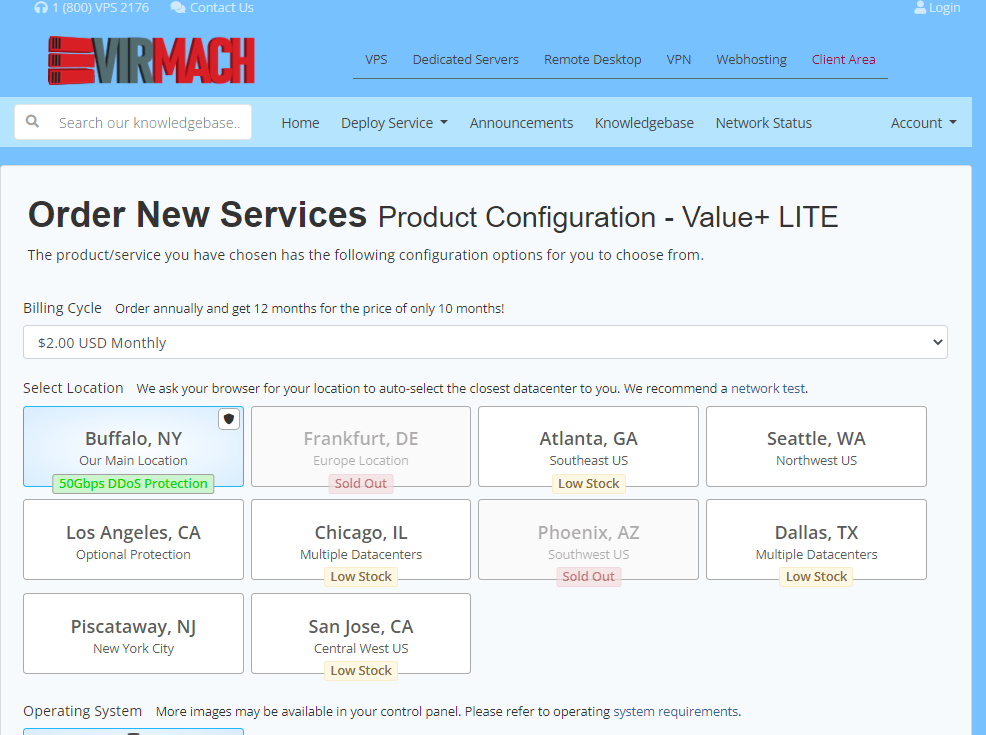Select the Buffalo, NY location

(x=133, y=446)
